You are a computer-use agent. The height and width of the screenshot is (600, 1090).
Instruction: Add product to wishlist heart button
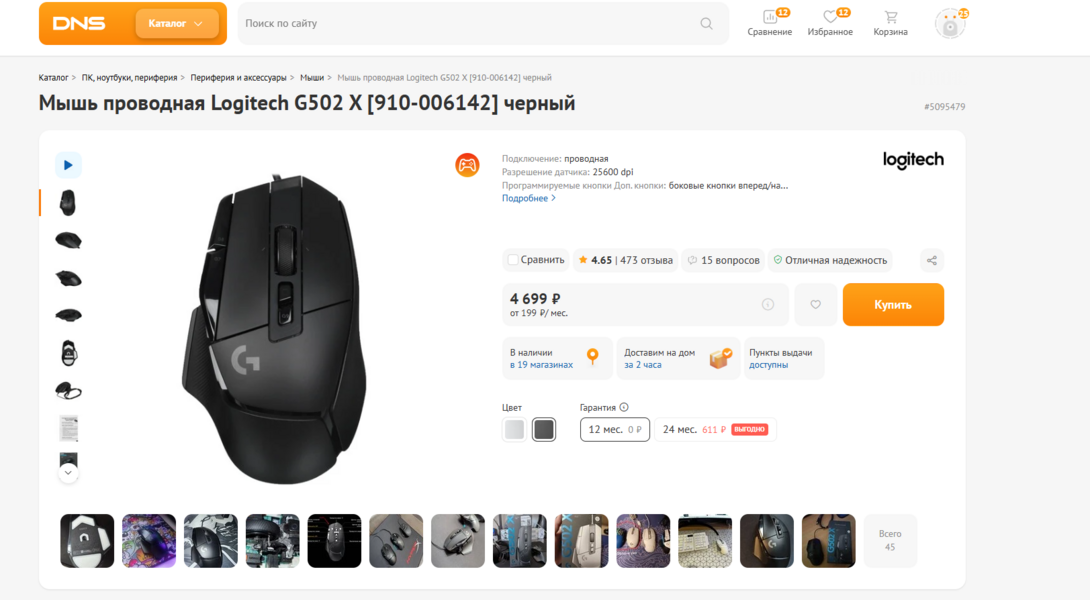[815, 304]
